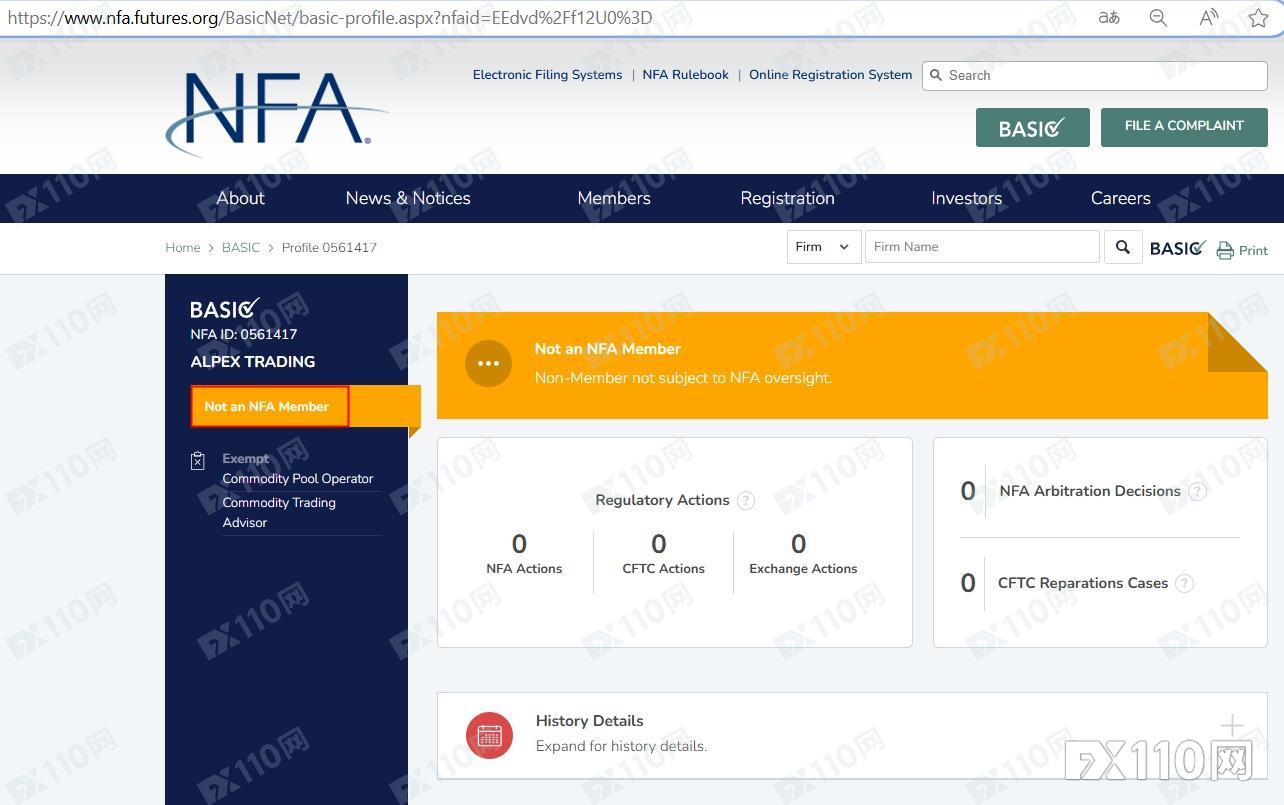
Task: Go to BASIC breadcrumb link
Action: [x=241, y=248]
